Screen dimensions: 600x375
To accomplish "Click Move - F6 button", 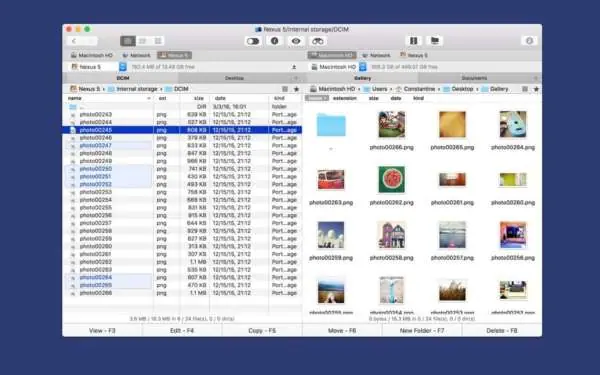I will [342, 331].
